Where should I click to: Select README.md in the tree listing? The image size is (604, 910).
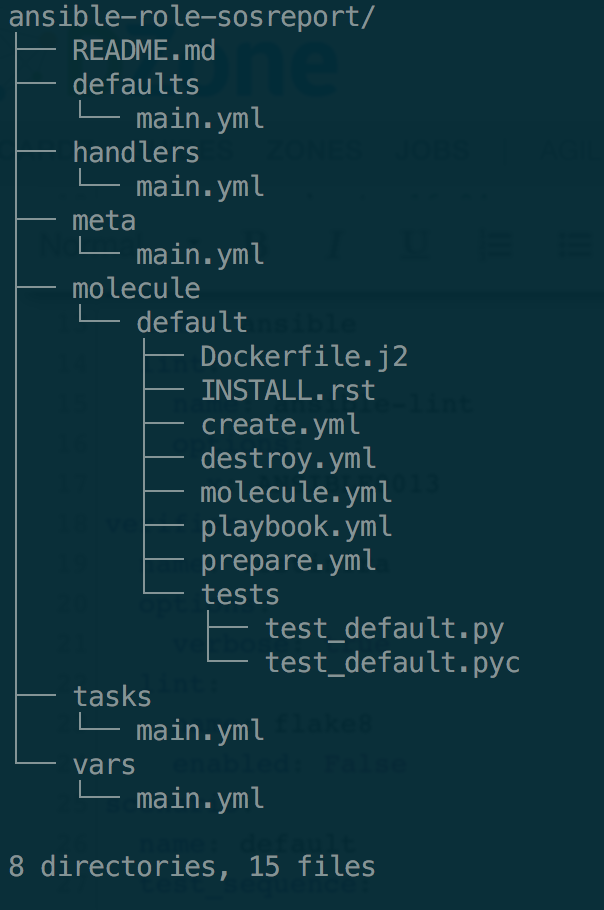point(144,51)
